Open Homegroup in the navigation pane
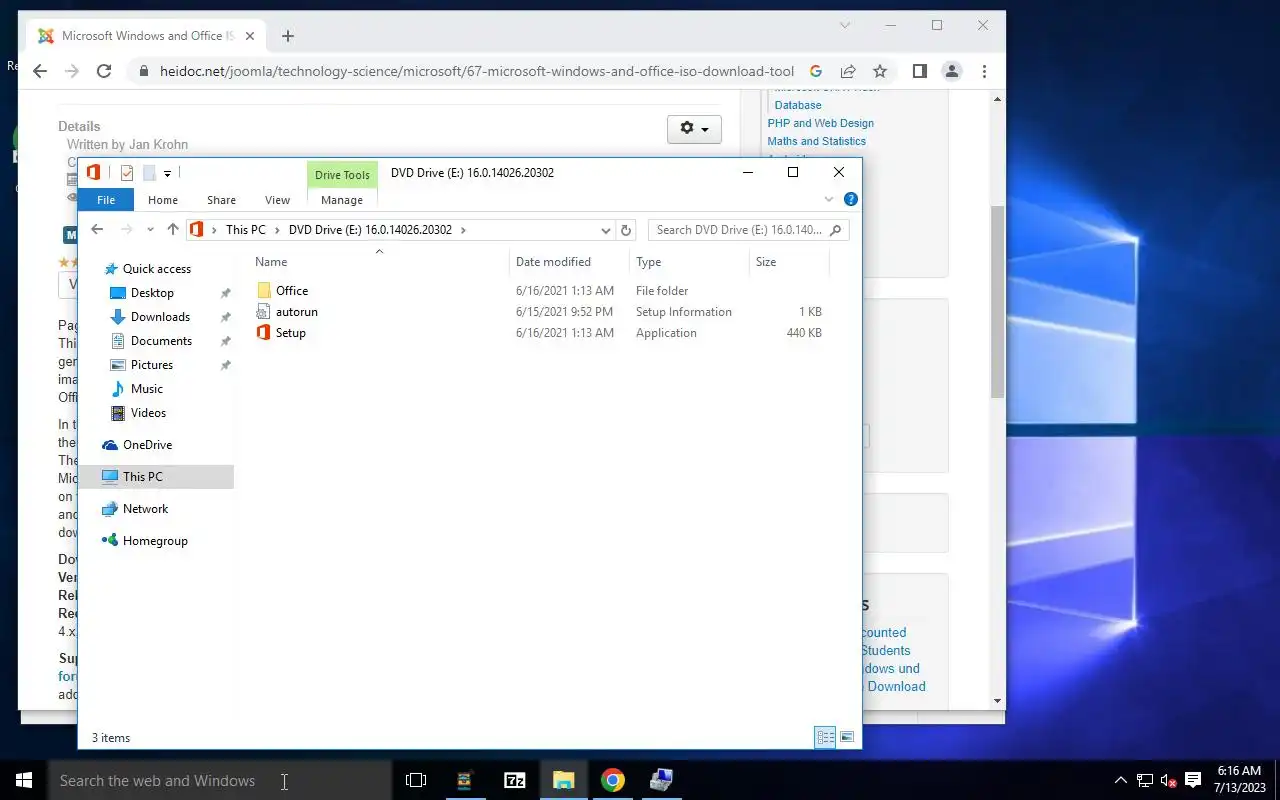 (155, 541)
